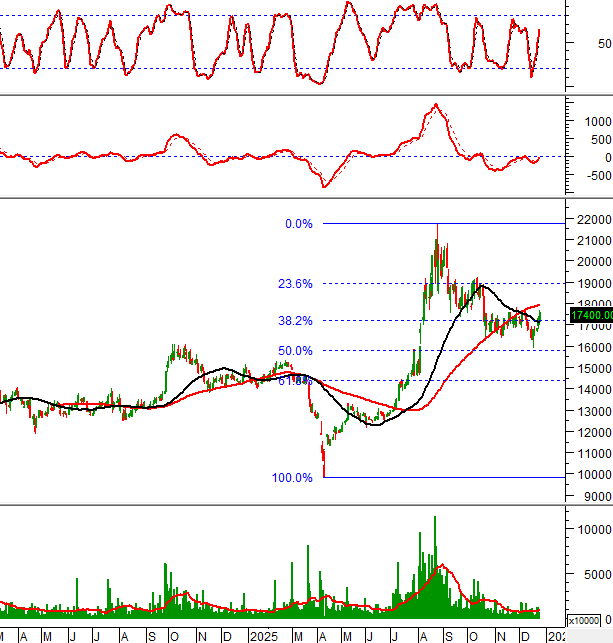This screenshot has width=613, height=643.
Task: Click the candlestick peak near 21000
Action: [437, 240]
